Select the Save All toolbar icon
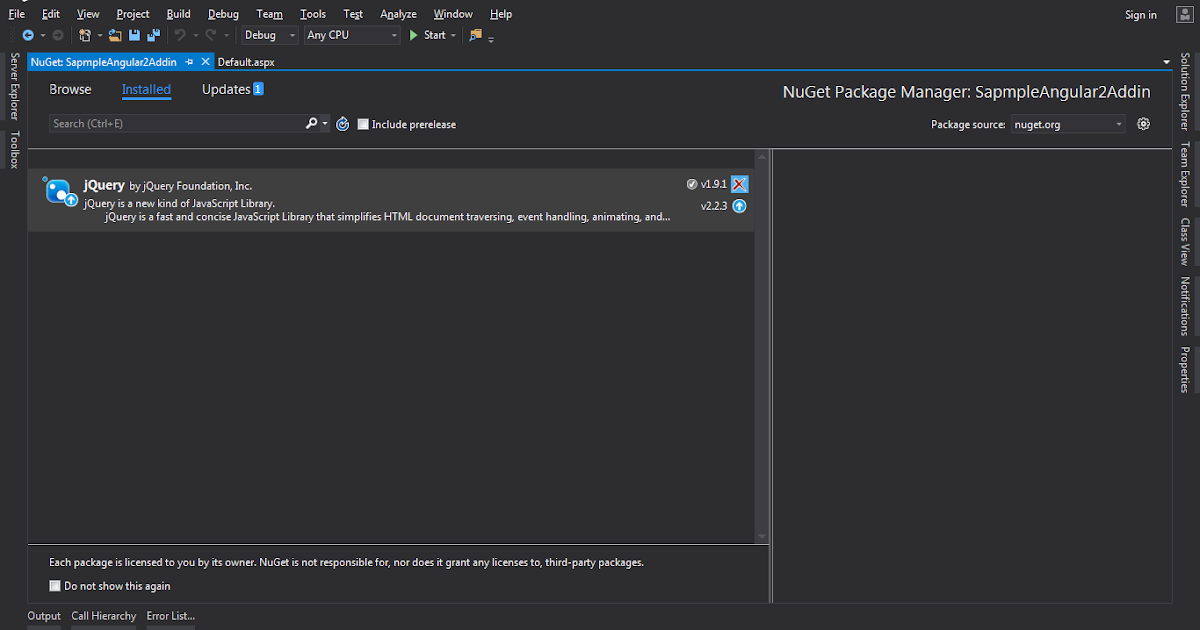The image size is (1200, 630). [x=153, y=35]
